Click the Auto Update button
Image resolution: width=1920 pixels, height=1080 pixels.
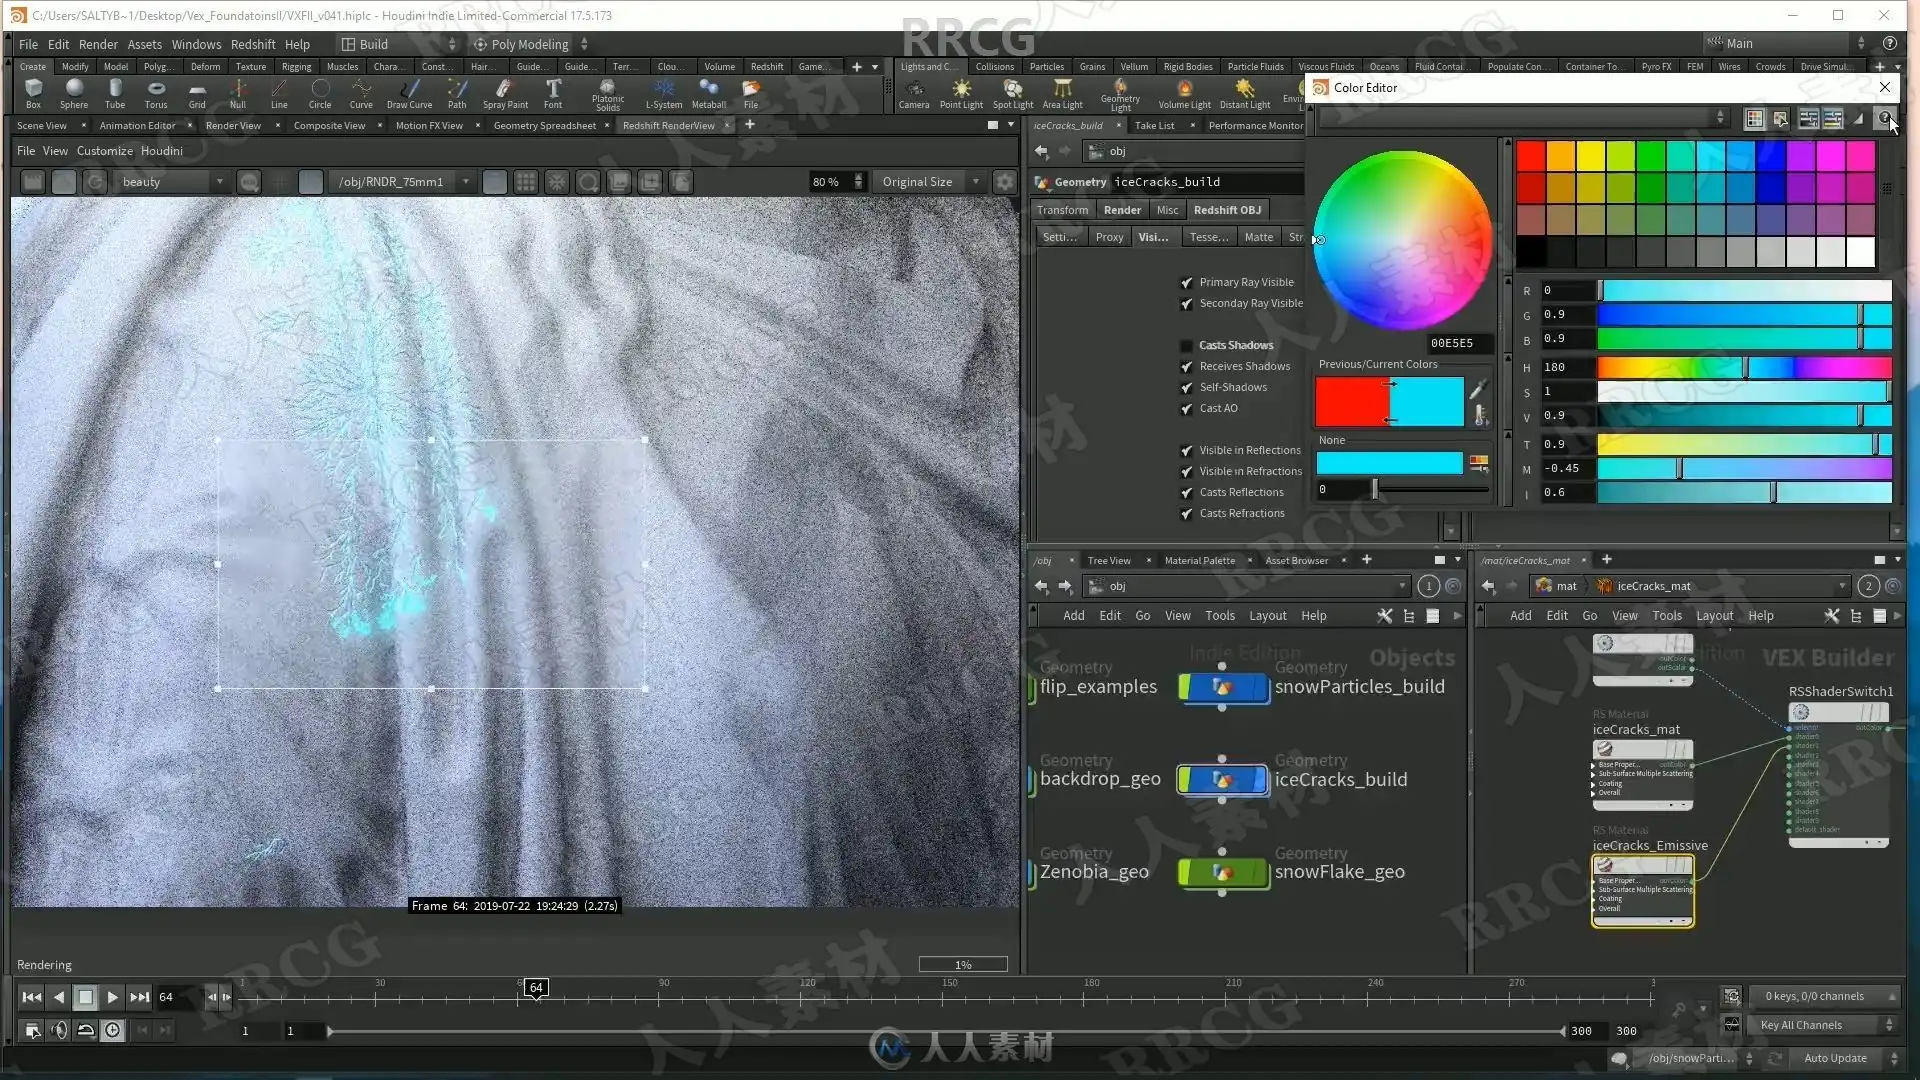pos(1835,1058)
